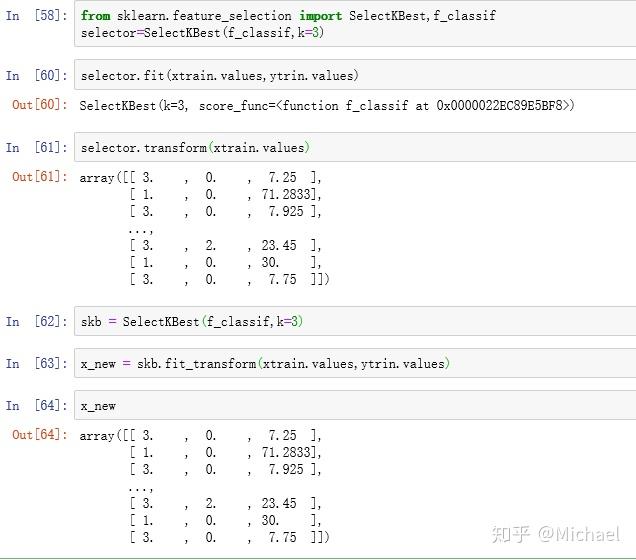Click the import line in cell 58
Screen dimensions: 636x560
[x=288, y=16]
